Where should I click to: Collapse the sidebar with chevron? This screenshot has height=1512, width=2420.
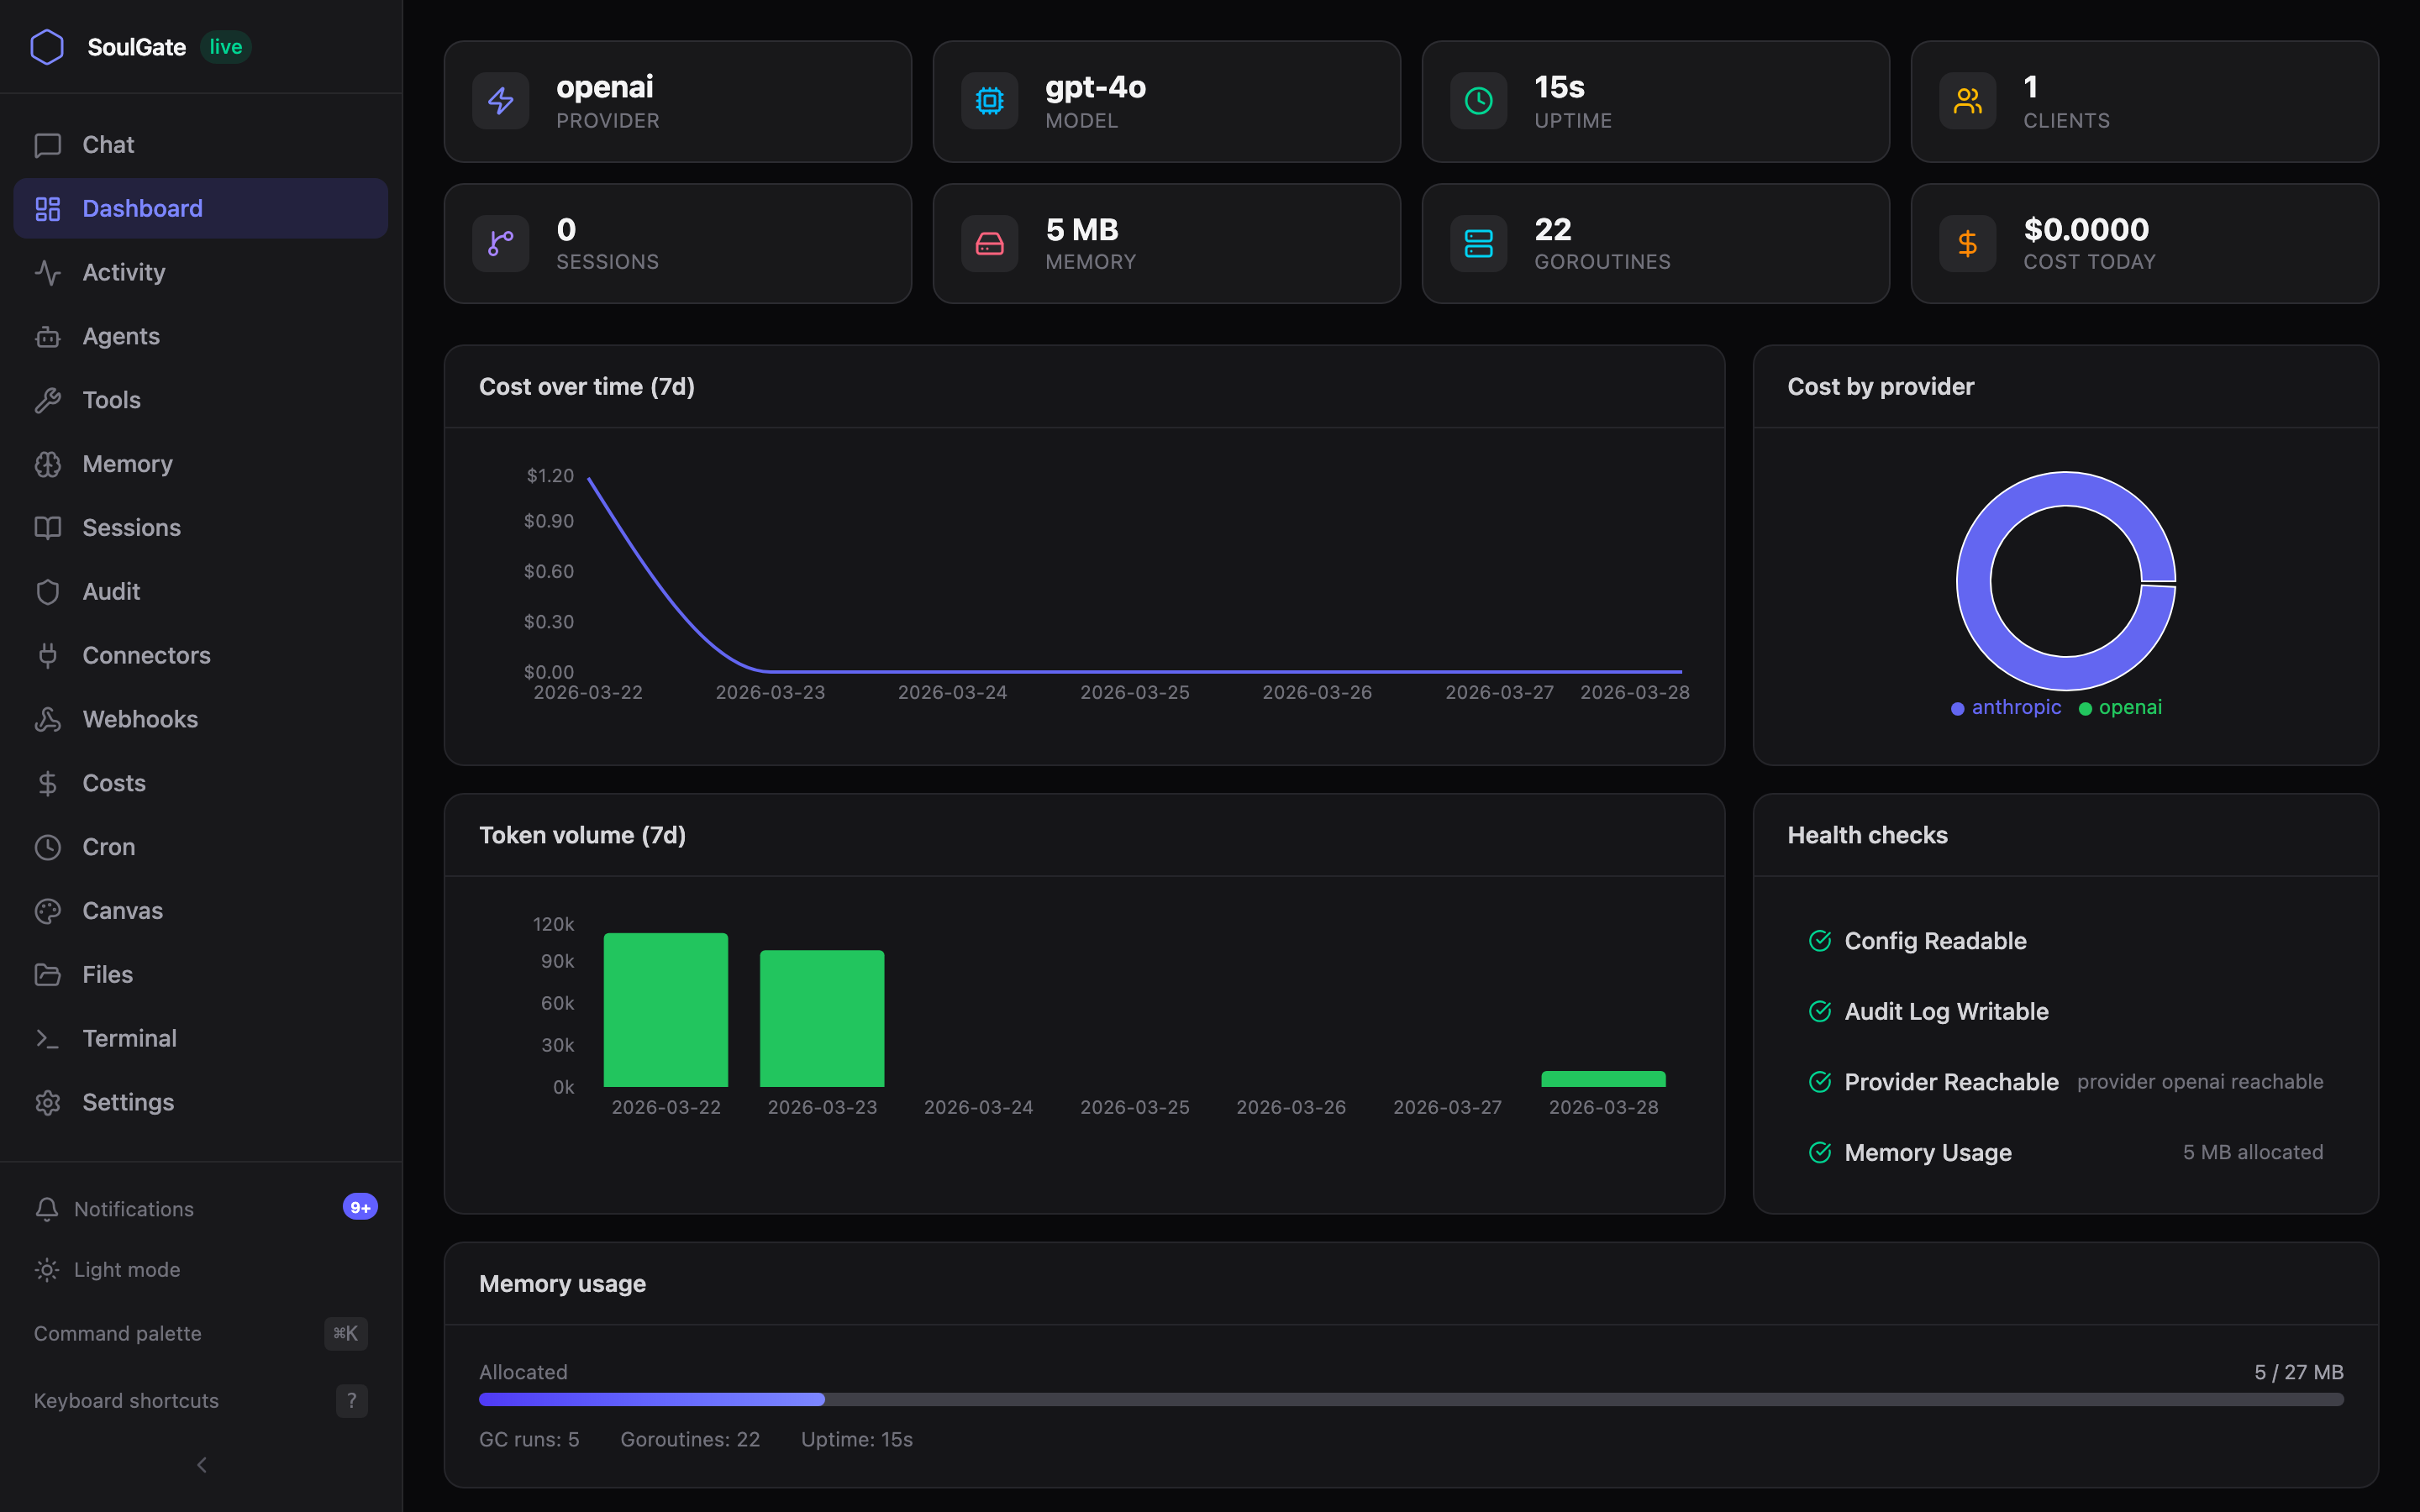pos(202,1465)
